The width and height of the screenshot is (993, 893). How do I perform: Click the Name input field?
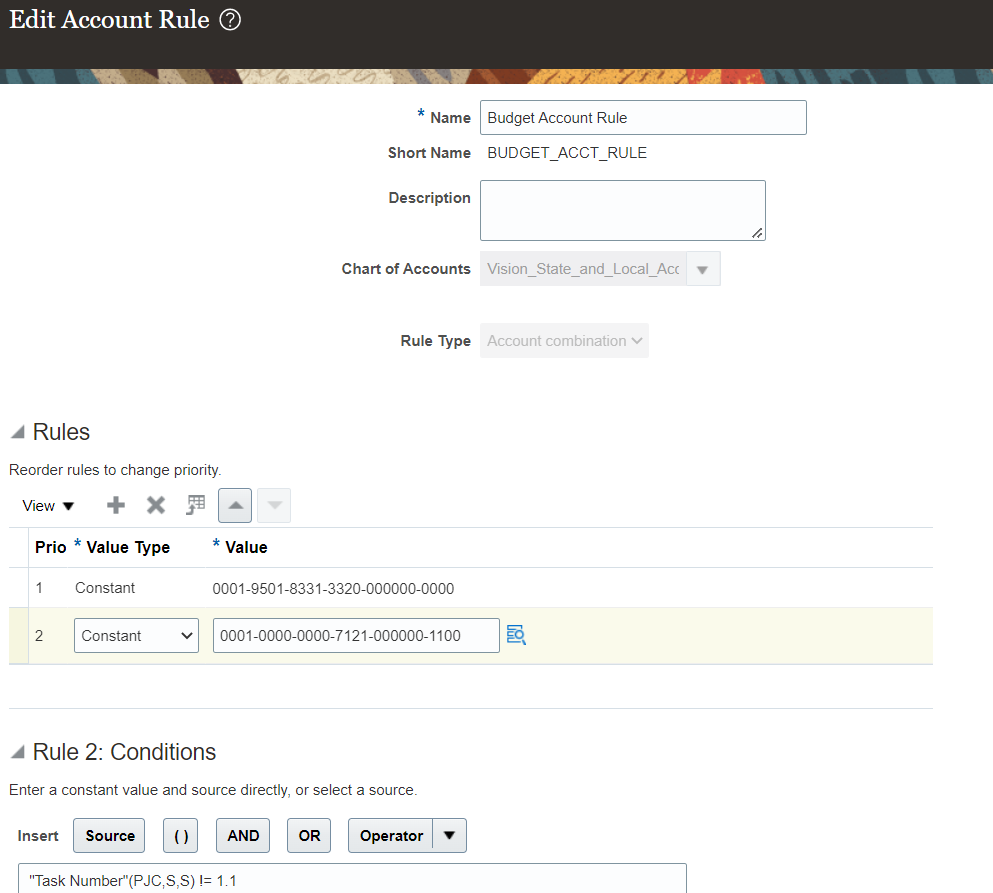coord(643,118)
